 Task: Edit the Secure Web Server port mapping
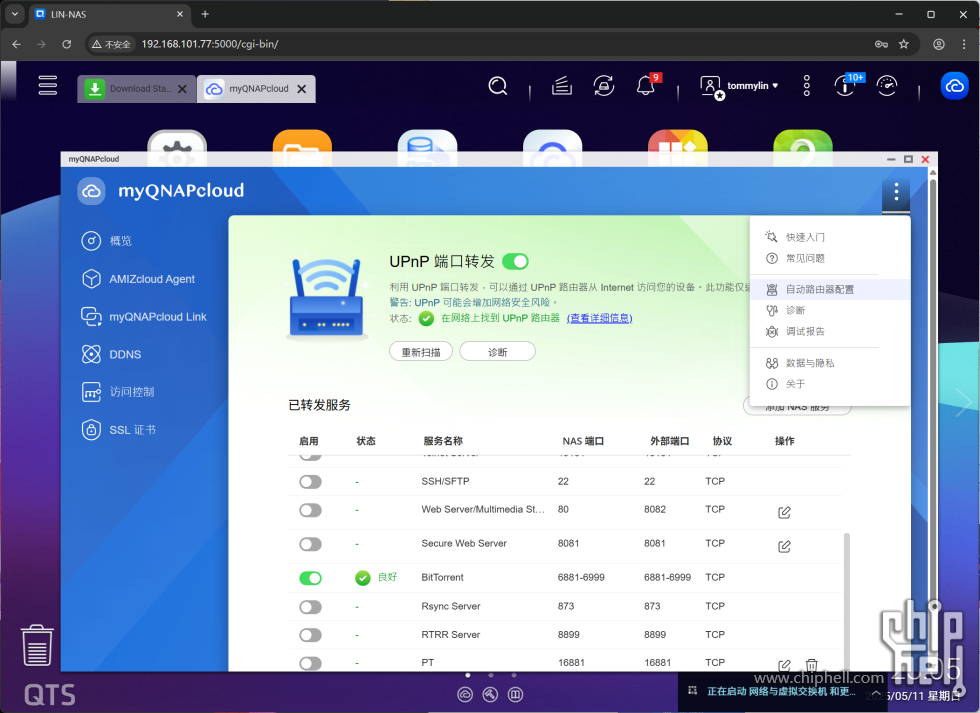tap(784, 547)
